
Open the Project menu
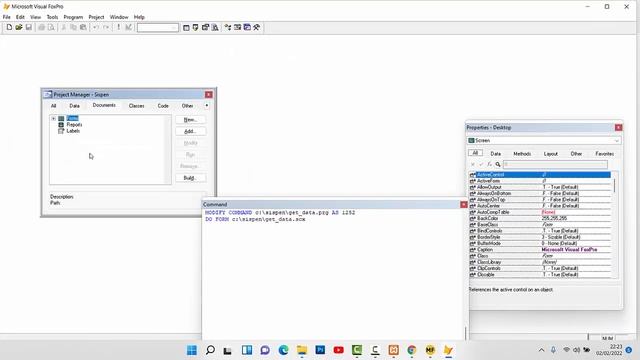pyautogui.click(x=96, y=17)
